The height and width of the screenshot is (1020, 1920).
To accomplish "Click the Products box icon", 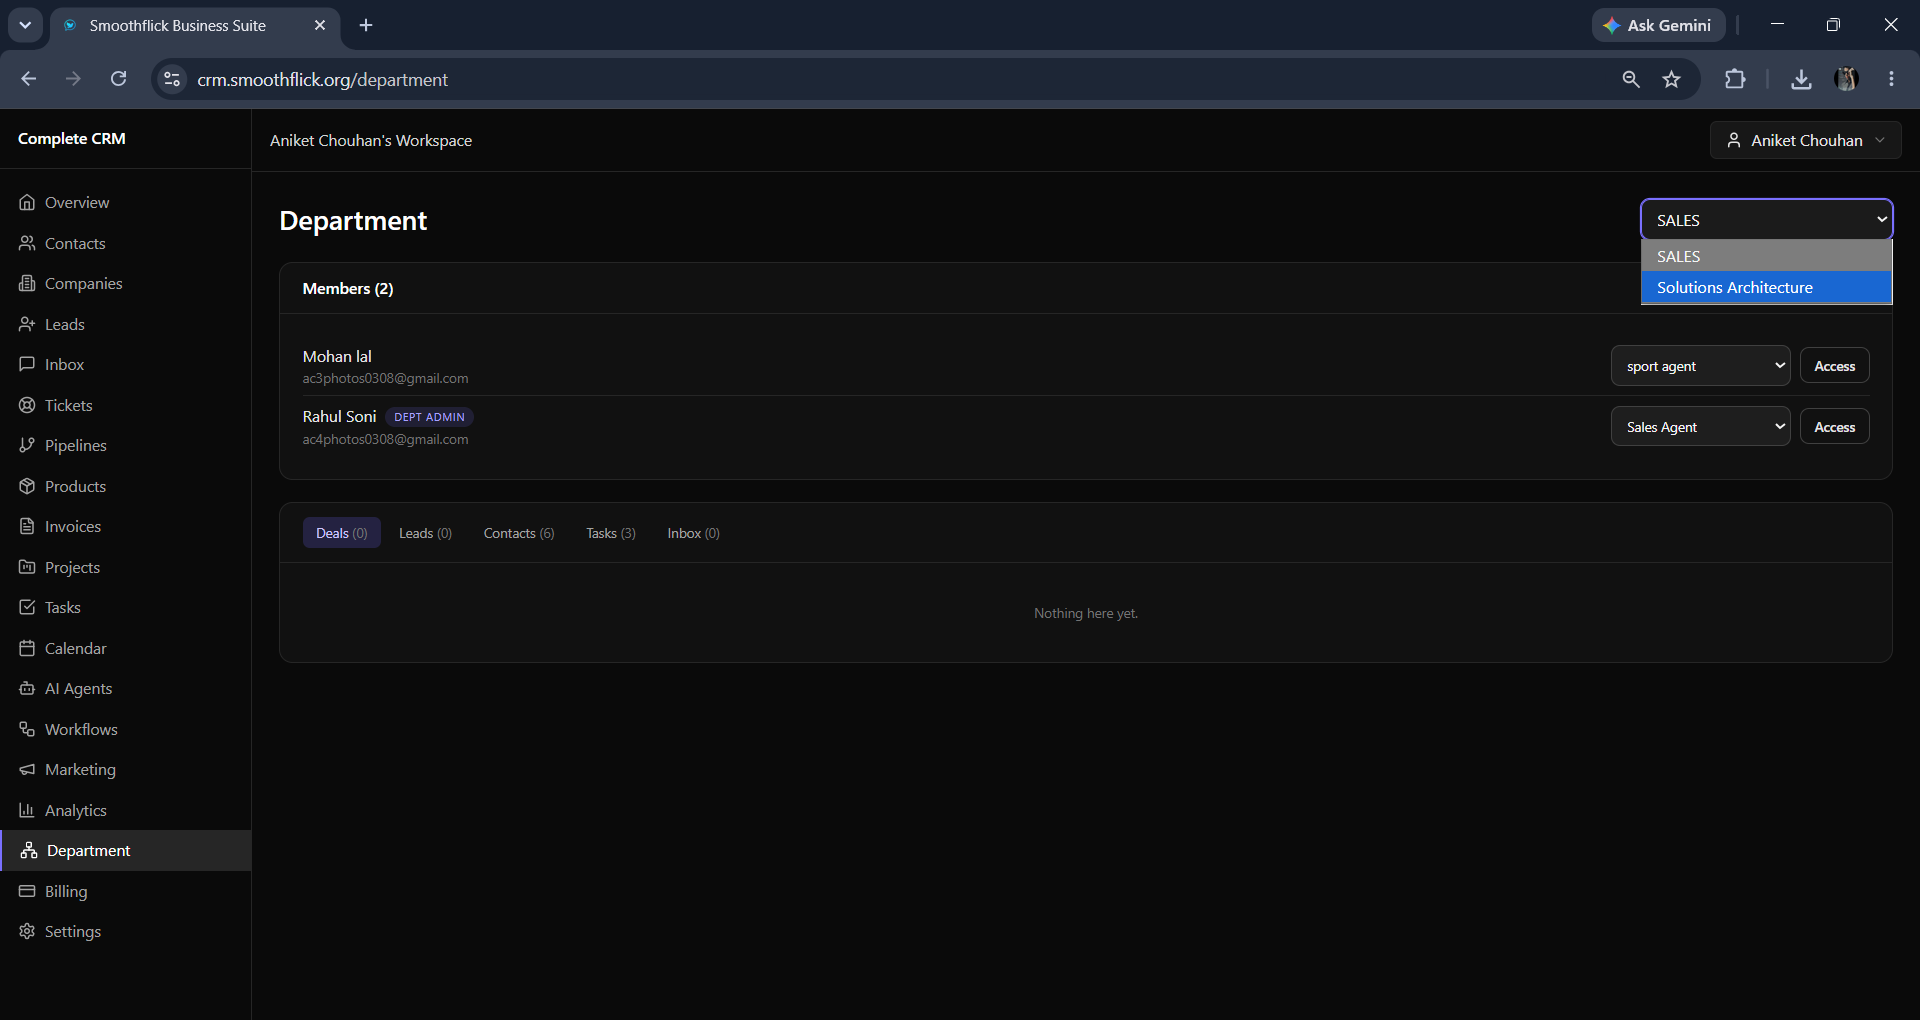I will (x=27, y=486).
